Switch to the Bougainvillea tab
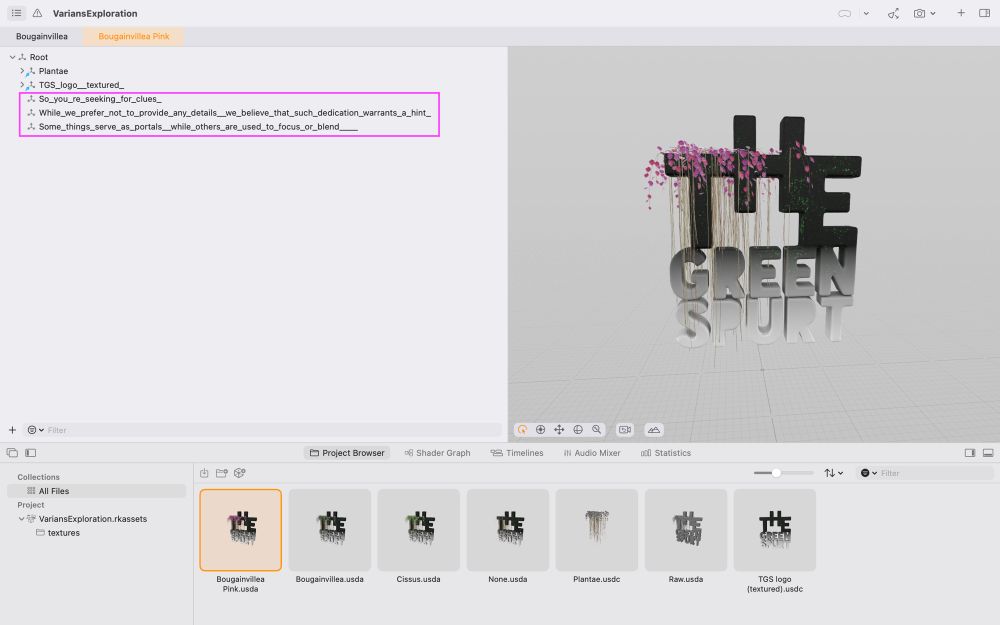Screen dimensions: 1000x625 (41, 36)
